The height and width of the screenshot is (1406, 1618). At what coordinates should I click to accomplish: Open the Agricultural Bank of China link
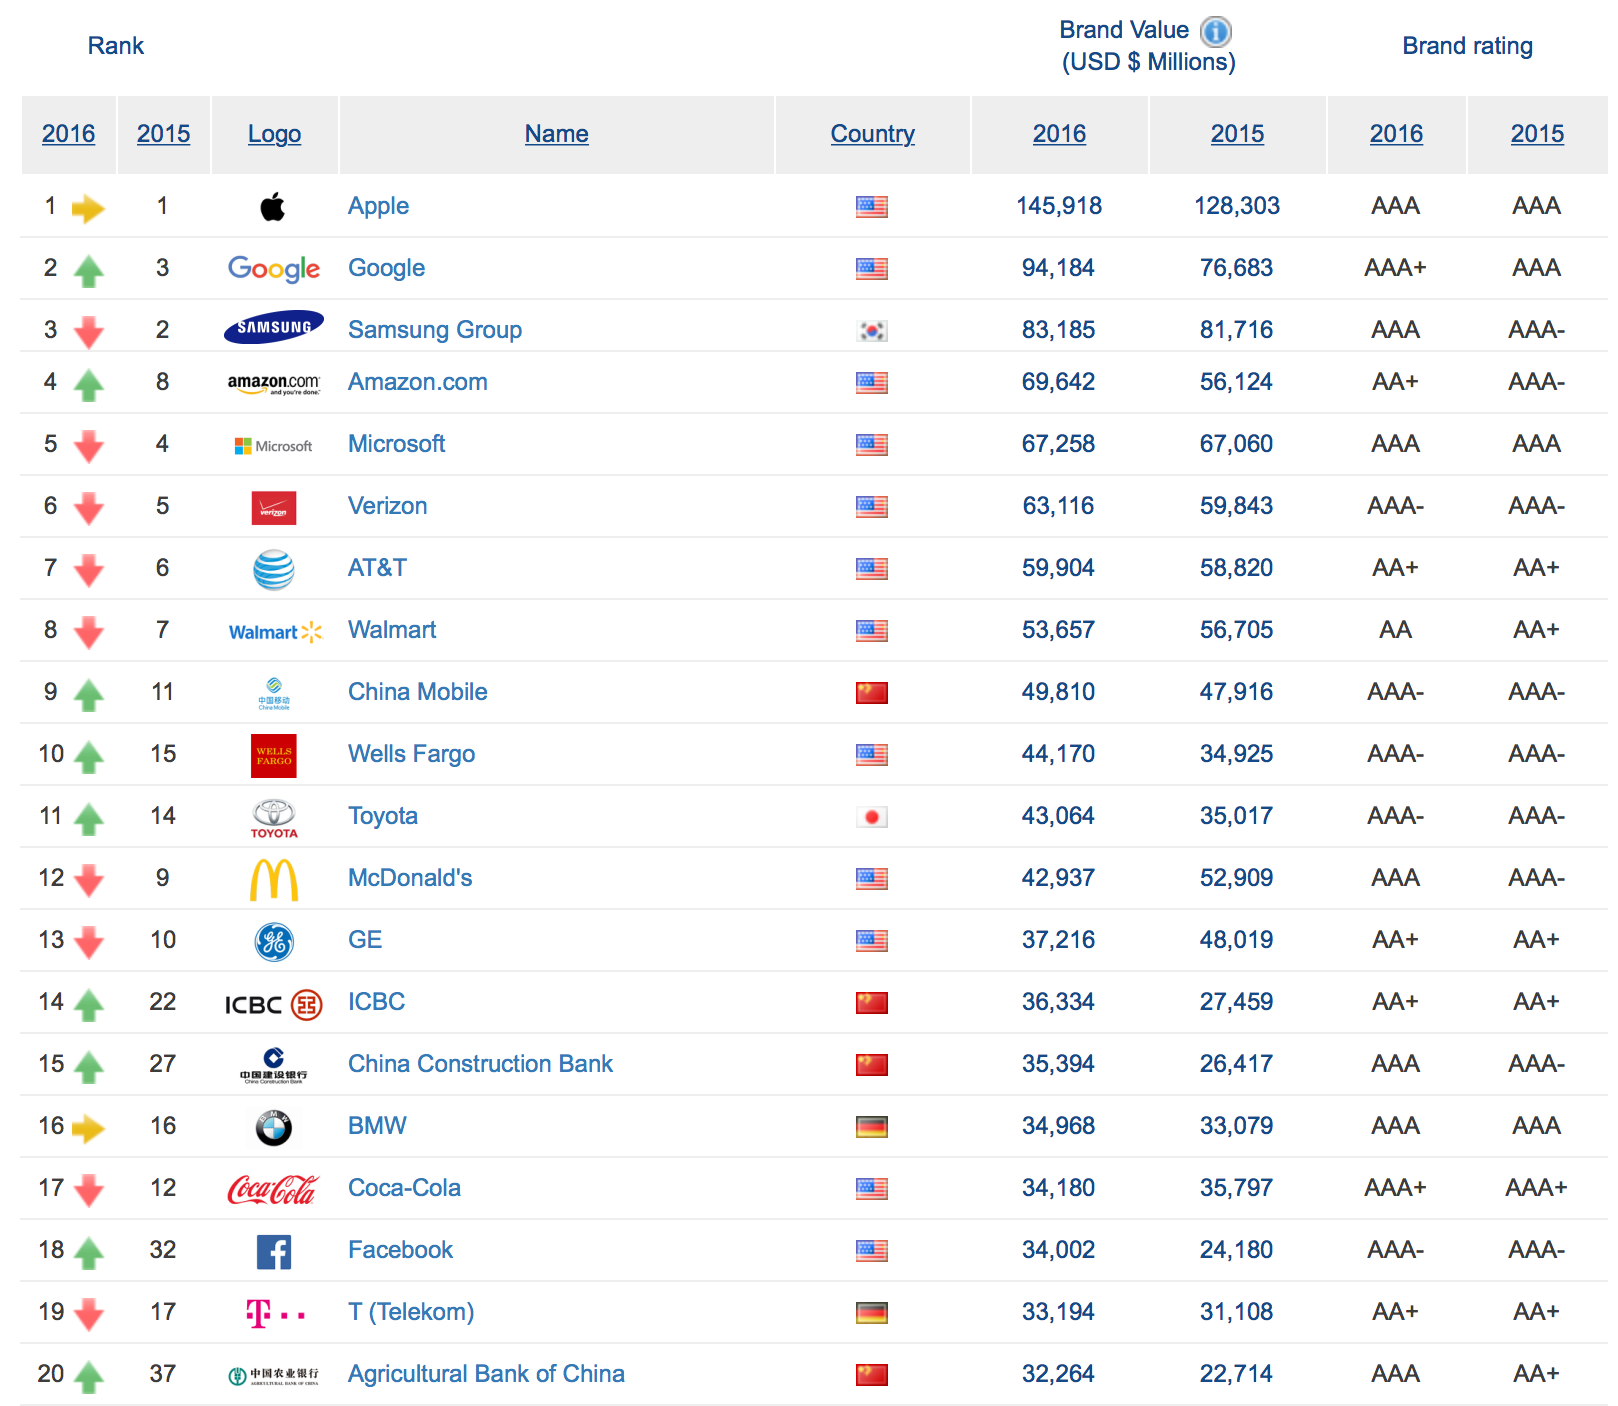(x=486, y=1374)
